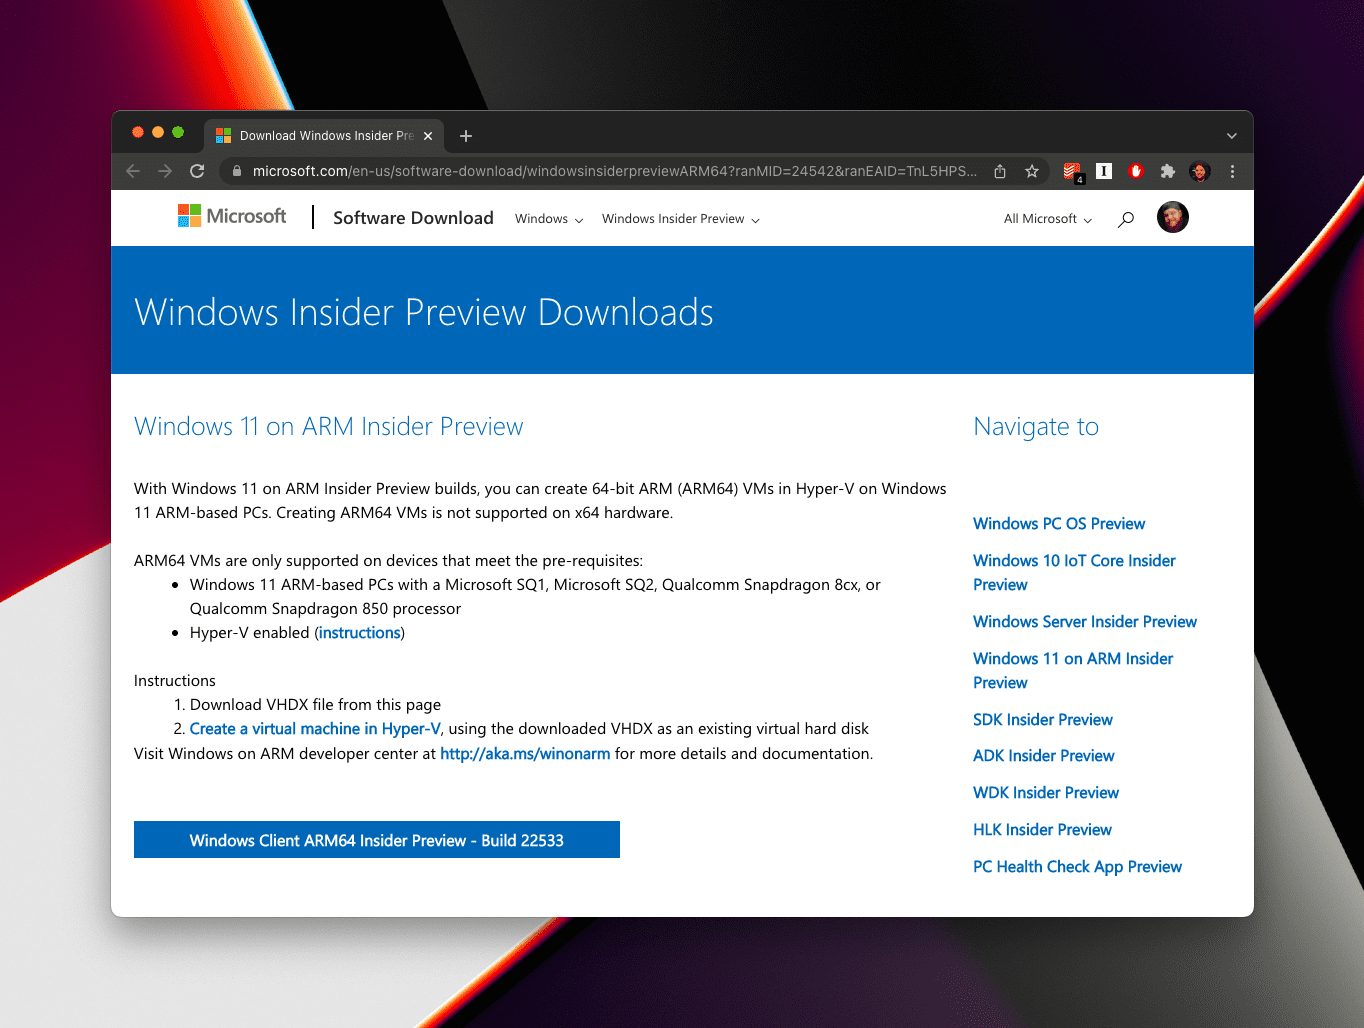This screenshot has width=1364, height=1028.
Task: Open the Create a virtual machine in Hyper-V link
Action: (314, 728)
